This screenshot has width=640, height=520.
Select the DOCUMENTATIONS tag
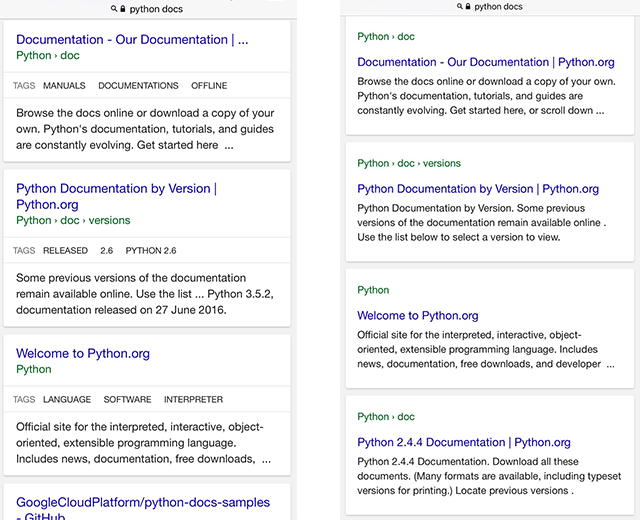click(x=138, y=86)
